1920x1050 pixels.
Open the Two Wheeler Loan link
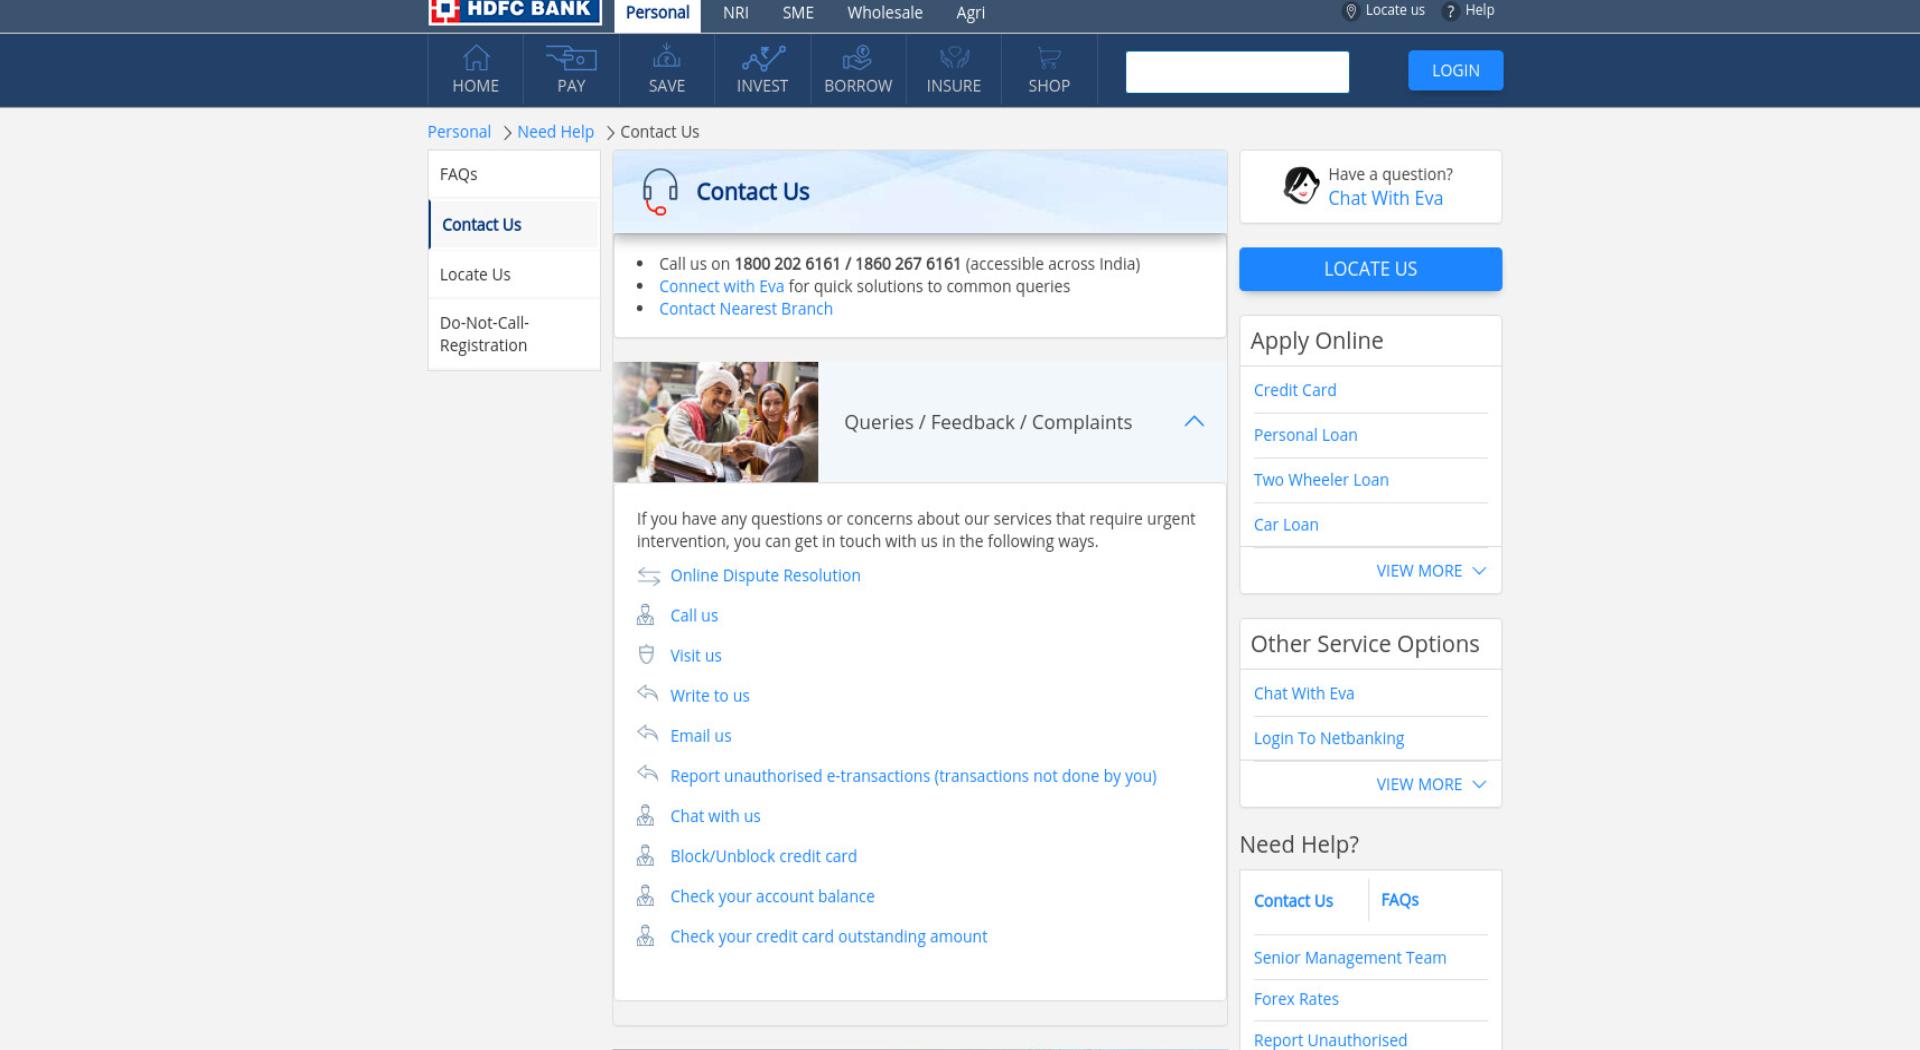tap(1321, 480)
